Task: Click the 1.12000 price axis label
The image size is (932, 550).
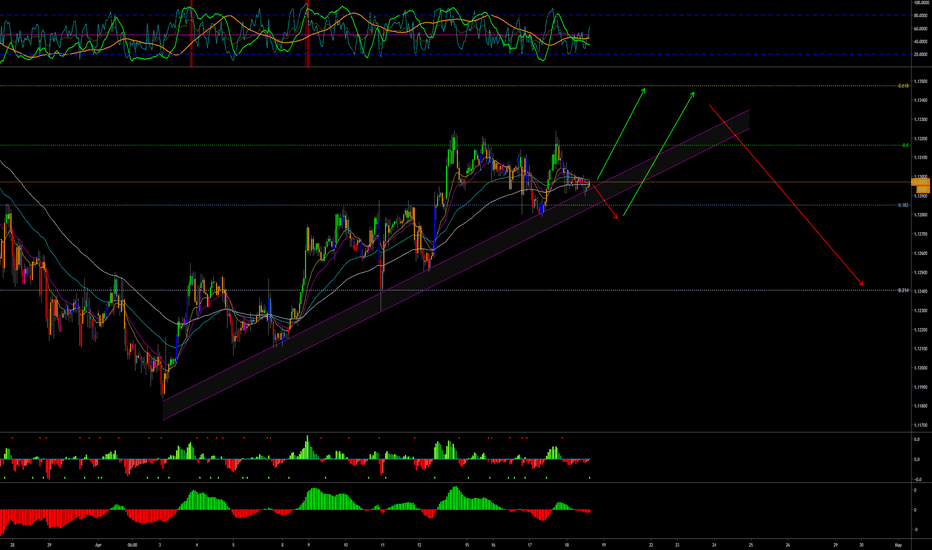Action: pyautogui.click(x=921, y=368)
